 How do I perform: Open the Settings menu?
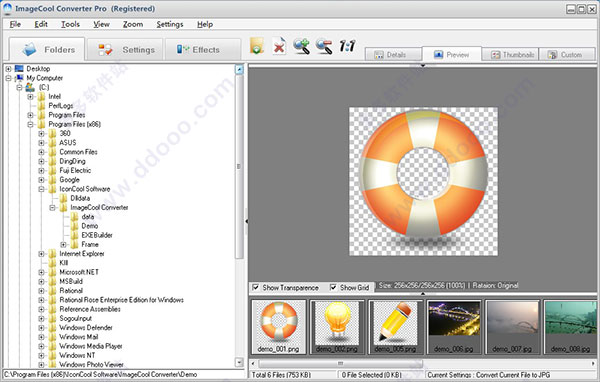click(170, 24)
